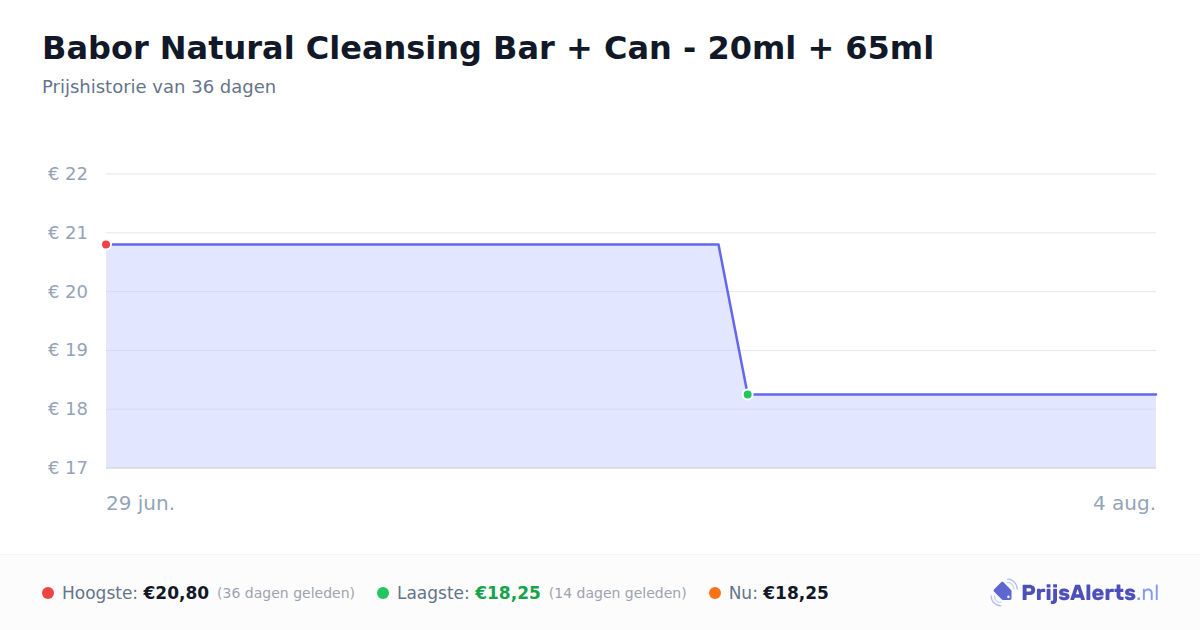Click the descending price drop line segment
Screen dimensions: 1200x630
(x=733, y=319)
